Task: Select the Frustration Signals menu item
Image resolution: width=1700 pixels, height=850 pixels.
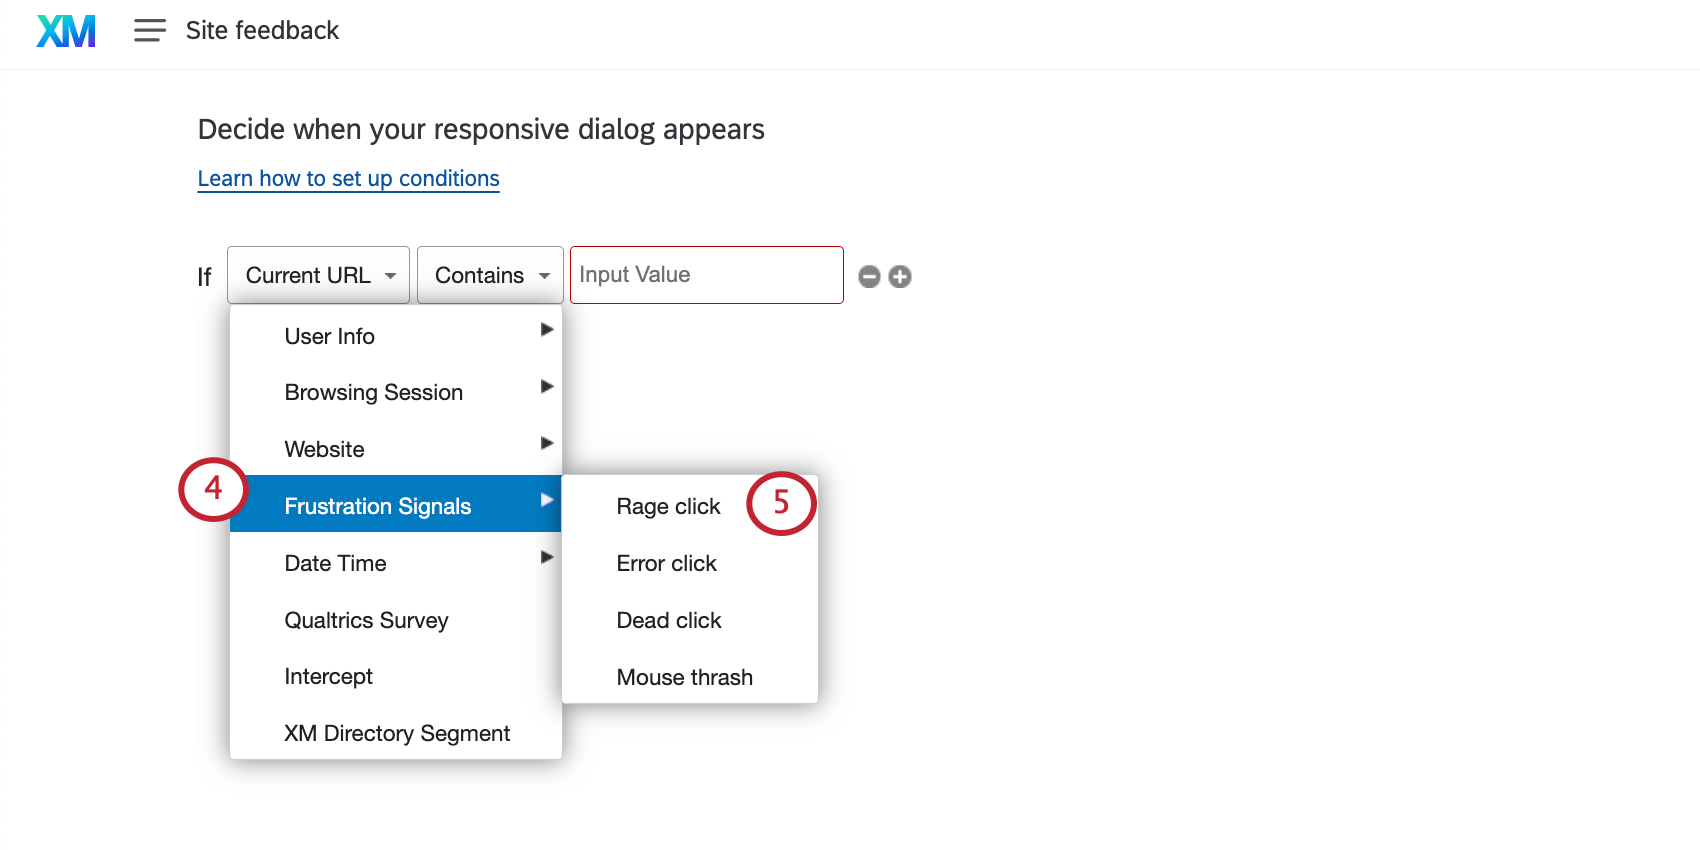Action: (x=395, y=504)
